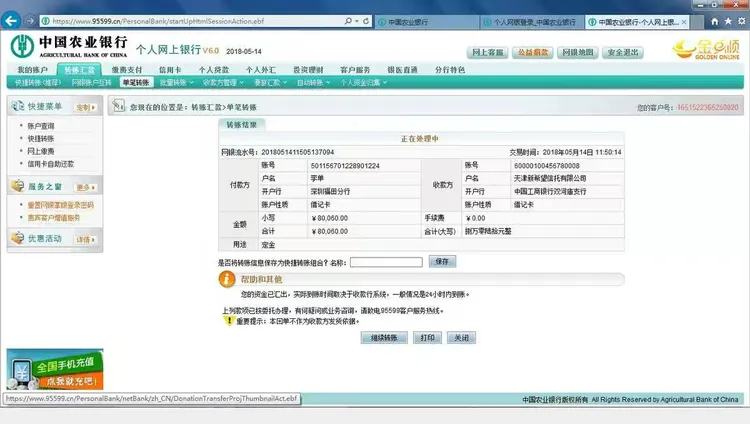Screen dimensions: 750x424
Task: Click the 全国手机充值 promo banner
Action: pos(55,369)
